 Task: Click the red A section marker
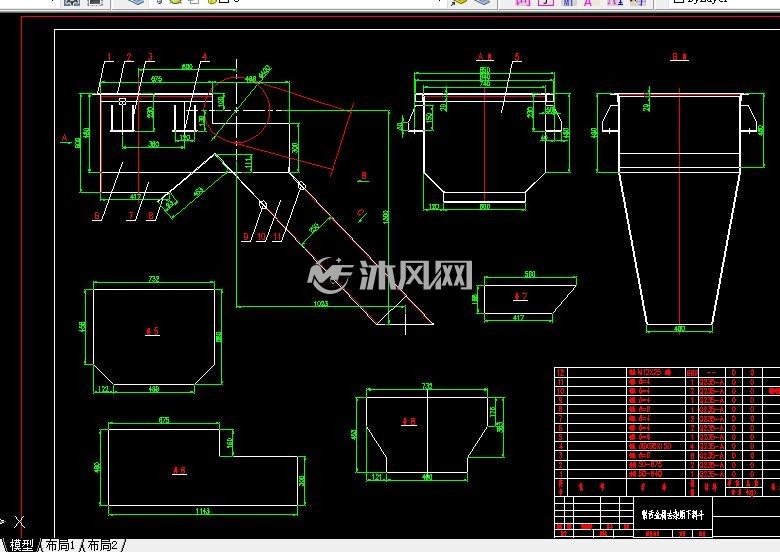(65, 138)
